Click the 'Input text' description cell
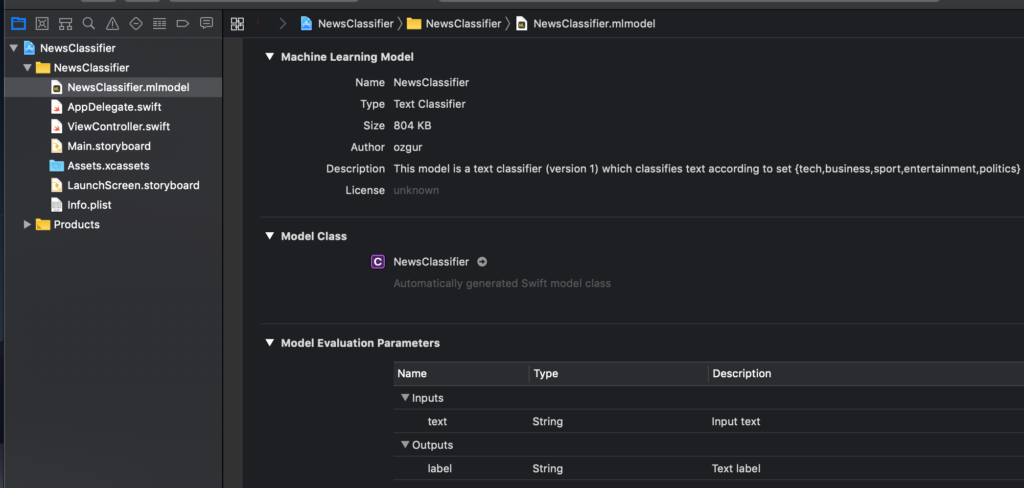This screenshot has width=1024, height=488. 735,421
